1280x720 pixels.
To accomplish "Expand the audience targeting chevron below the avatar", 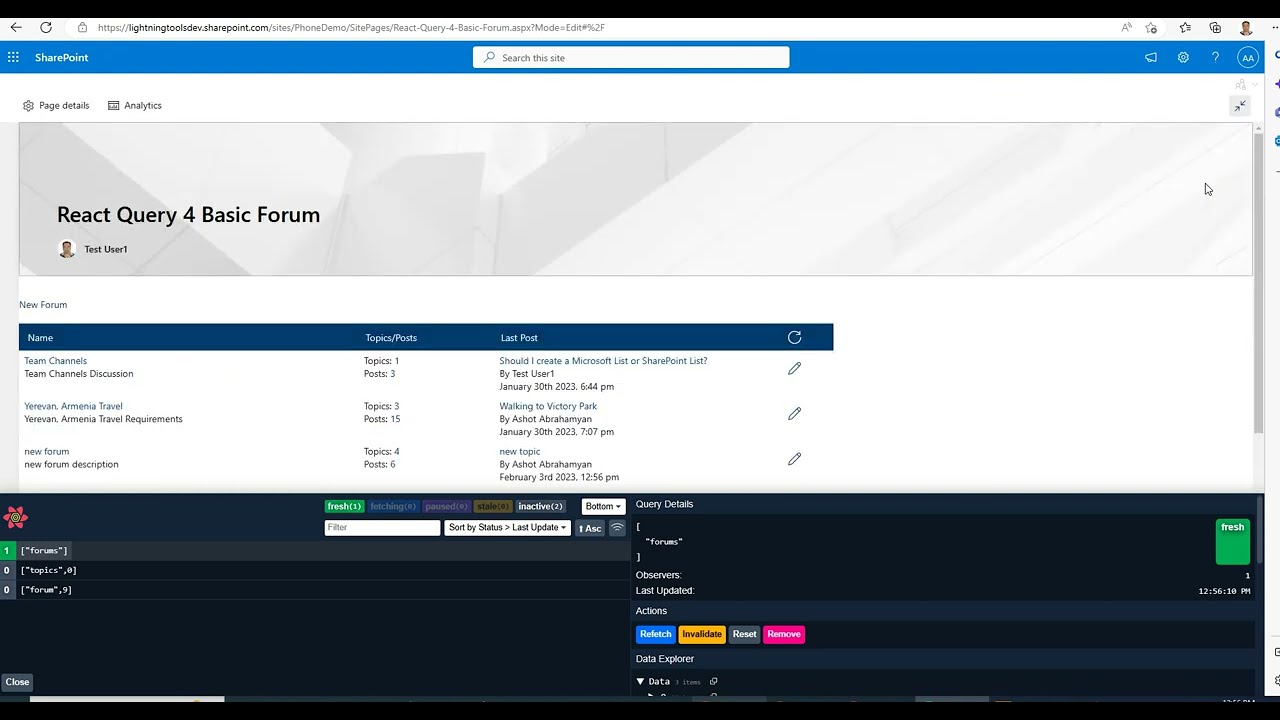I will pyautogui.click(x=1254, y=84).
